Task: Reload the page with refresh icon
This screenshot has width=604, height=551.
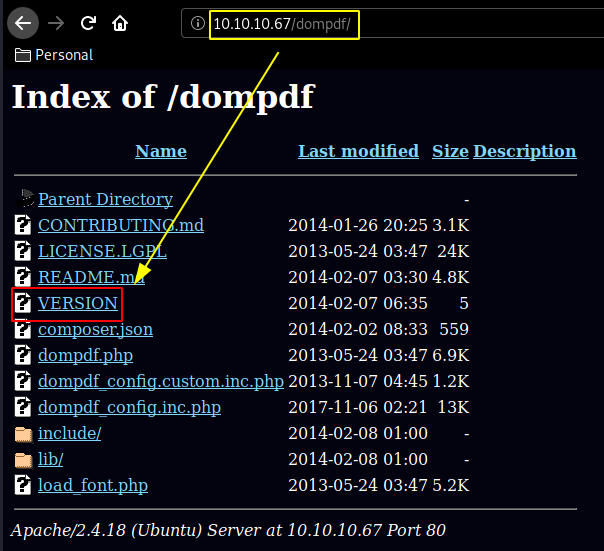Action: (x=88, y=22)
